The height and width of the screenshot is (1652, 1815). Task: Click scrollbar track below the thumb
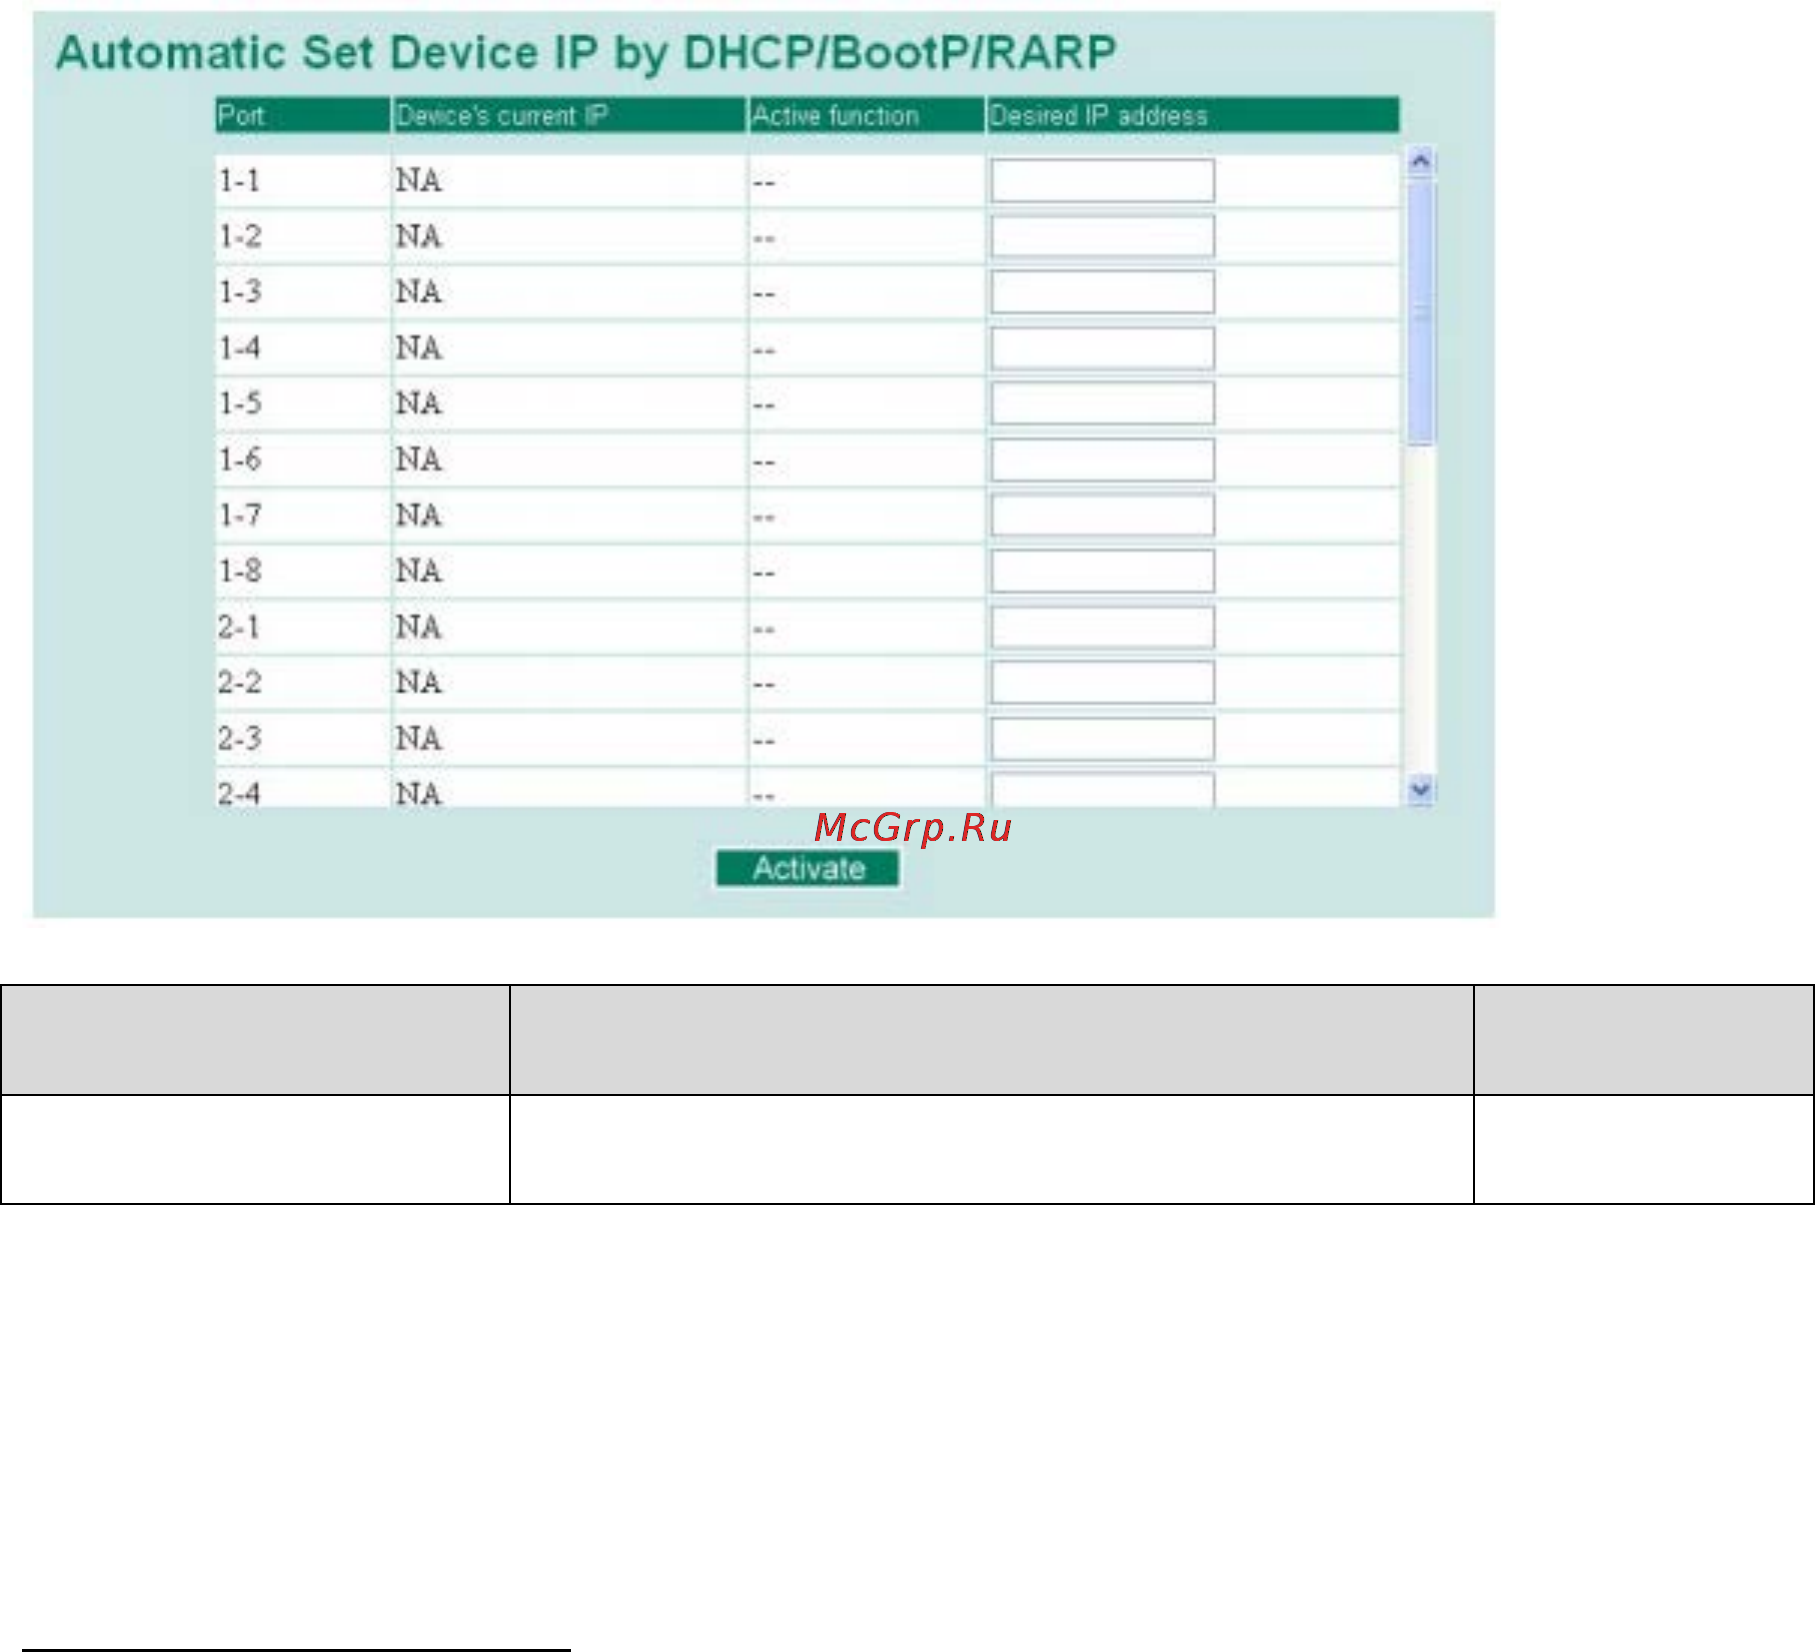coord(1420,610)
